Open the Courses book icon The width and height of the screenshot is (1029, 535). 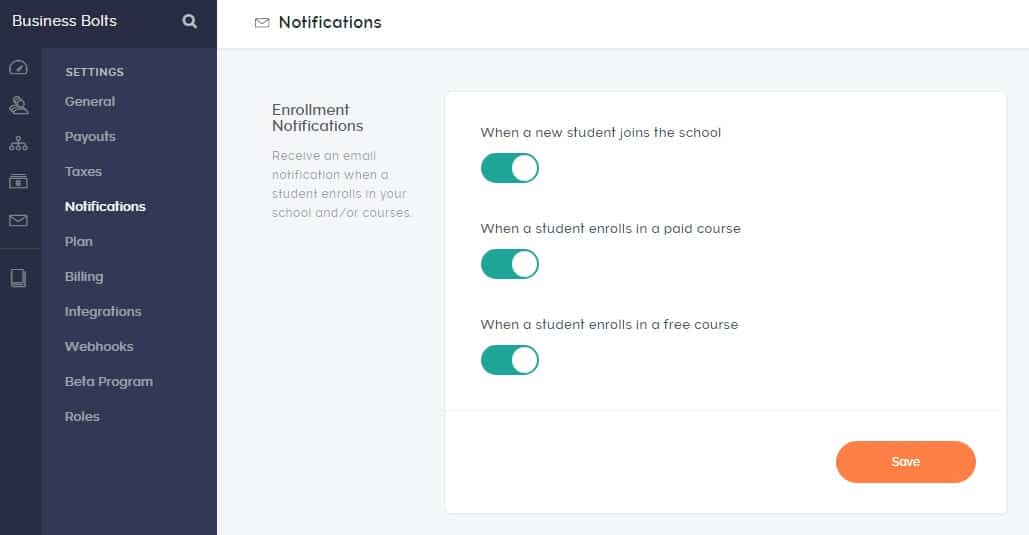18,277
